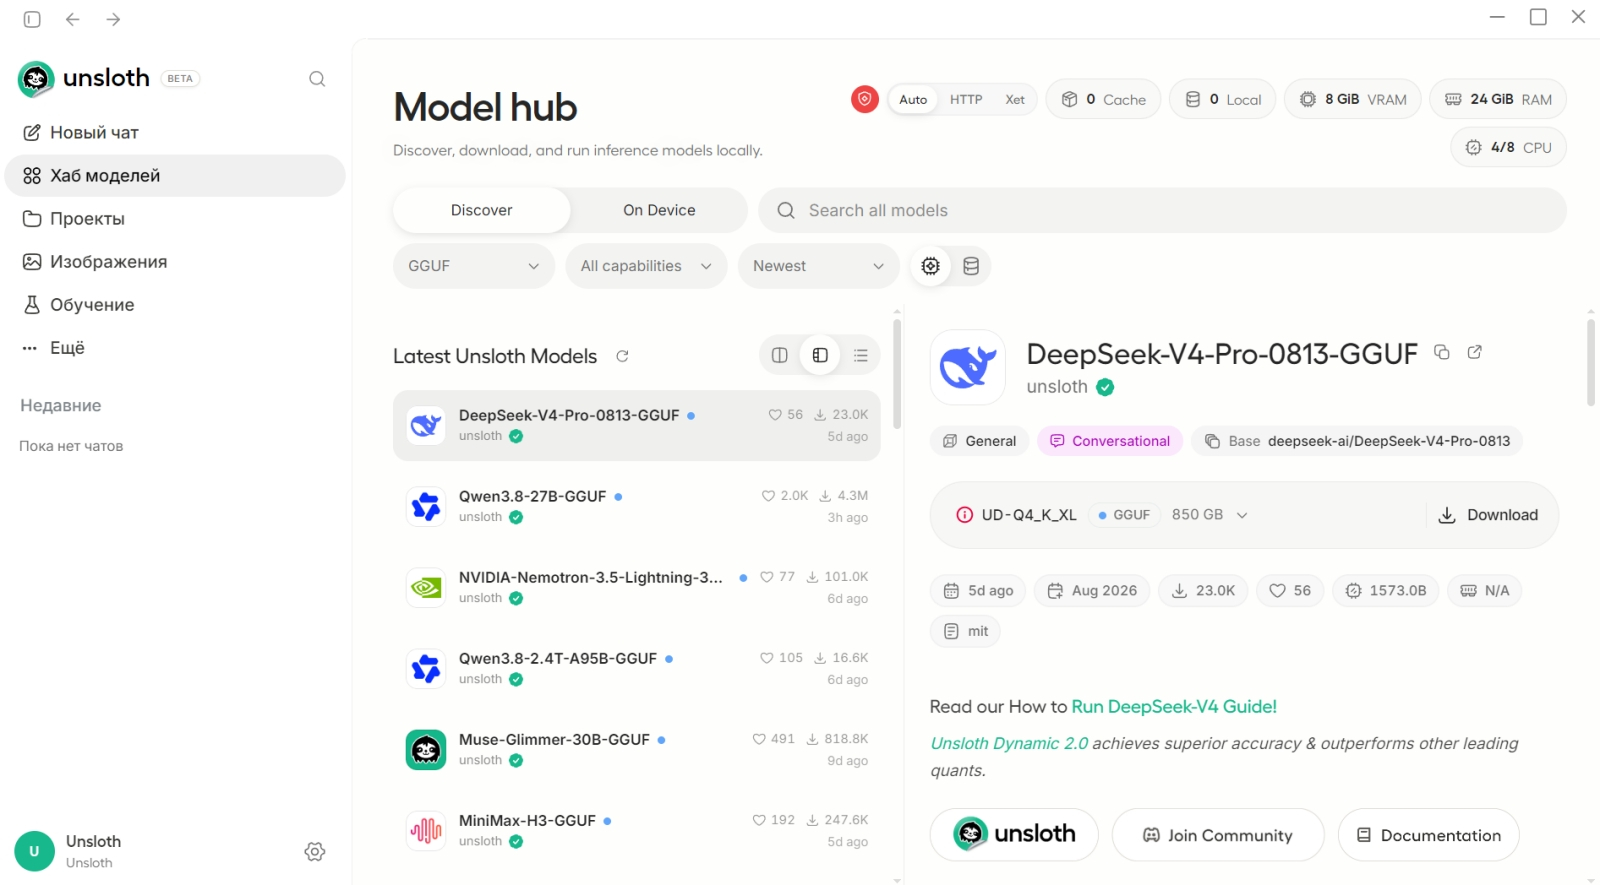Copy the DeepSeek-V4-Pro-0813-GGUF model name
This screenshot has width=1600, height=885.
1442,352
